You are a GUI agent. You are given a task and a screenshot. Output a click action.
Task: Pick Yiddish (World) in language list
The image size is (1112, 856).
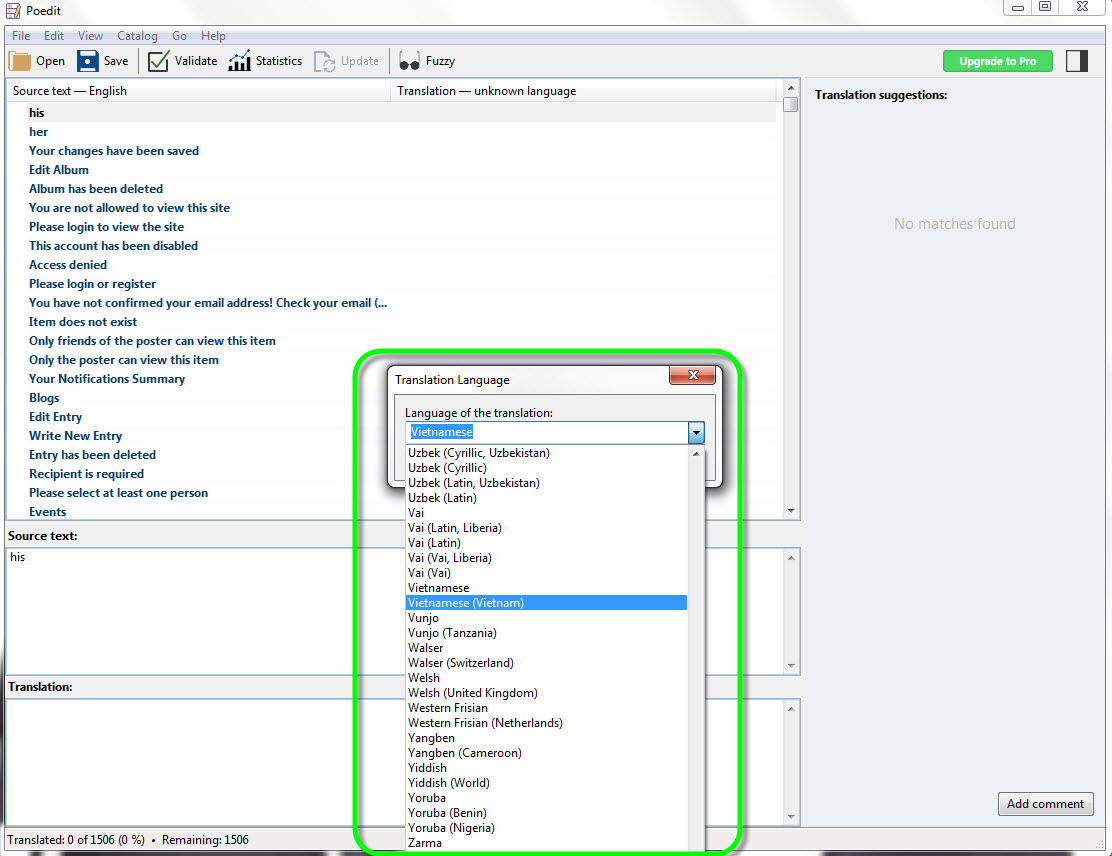[449, 783]
